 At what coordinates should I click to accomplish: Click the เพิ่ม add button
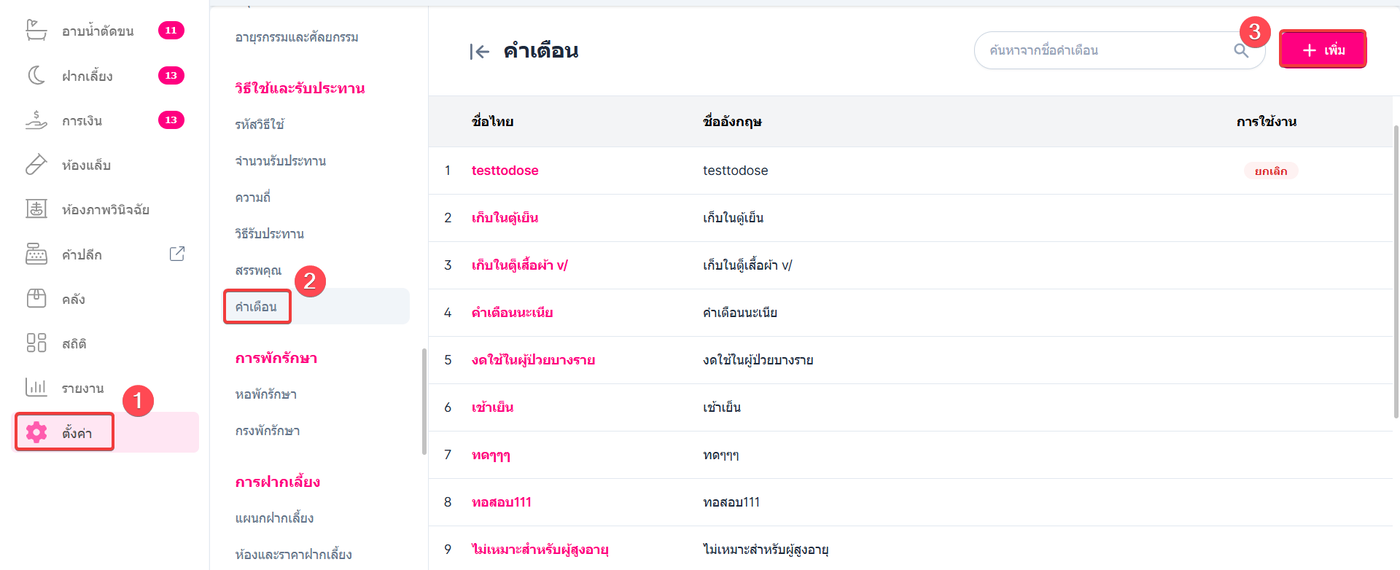(1323, 50)
